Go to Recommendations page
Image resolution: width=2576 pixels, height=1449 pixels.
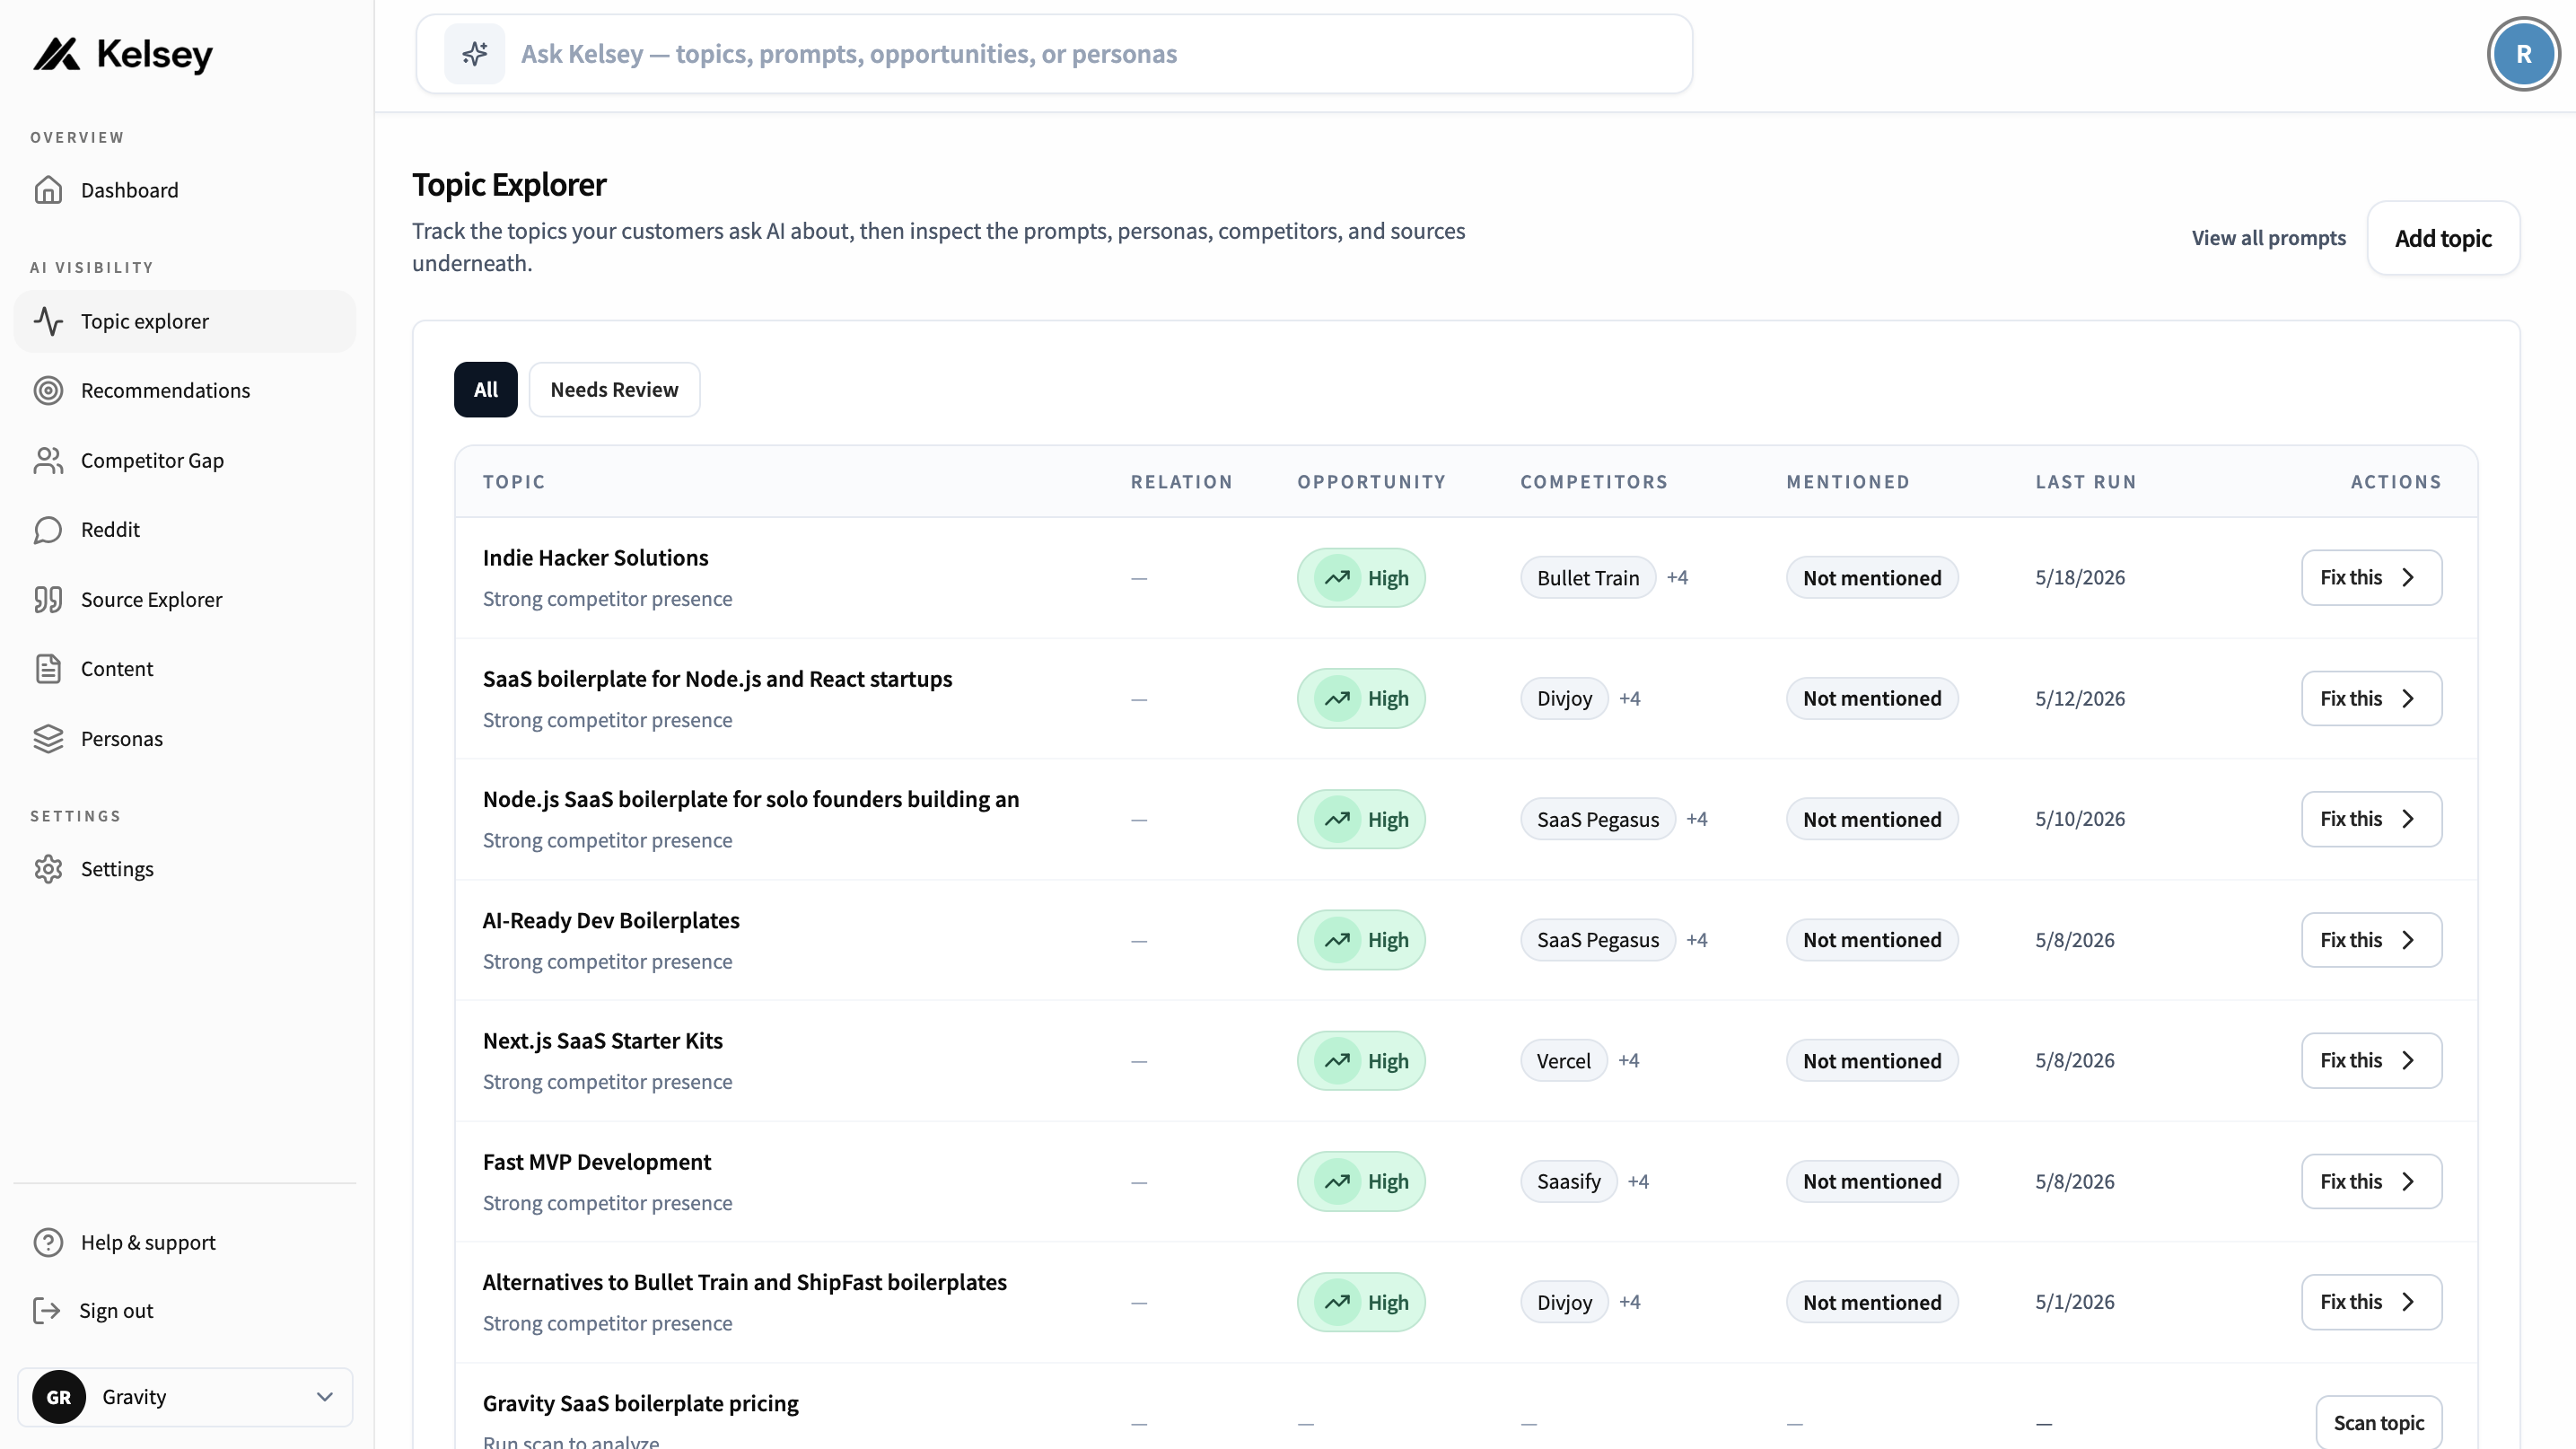[184, 390]
